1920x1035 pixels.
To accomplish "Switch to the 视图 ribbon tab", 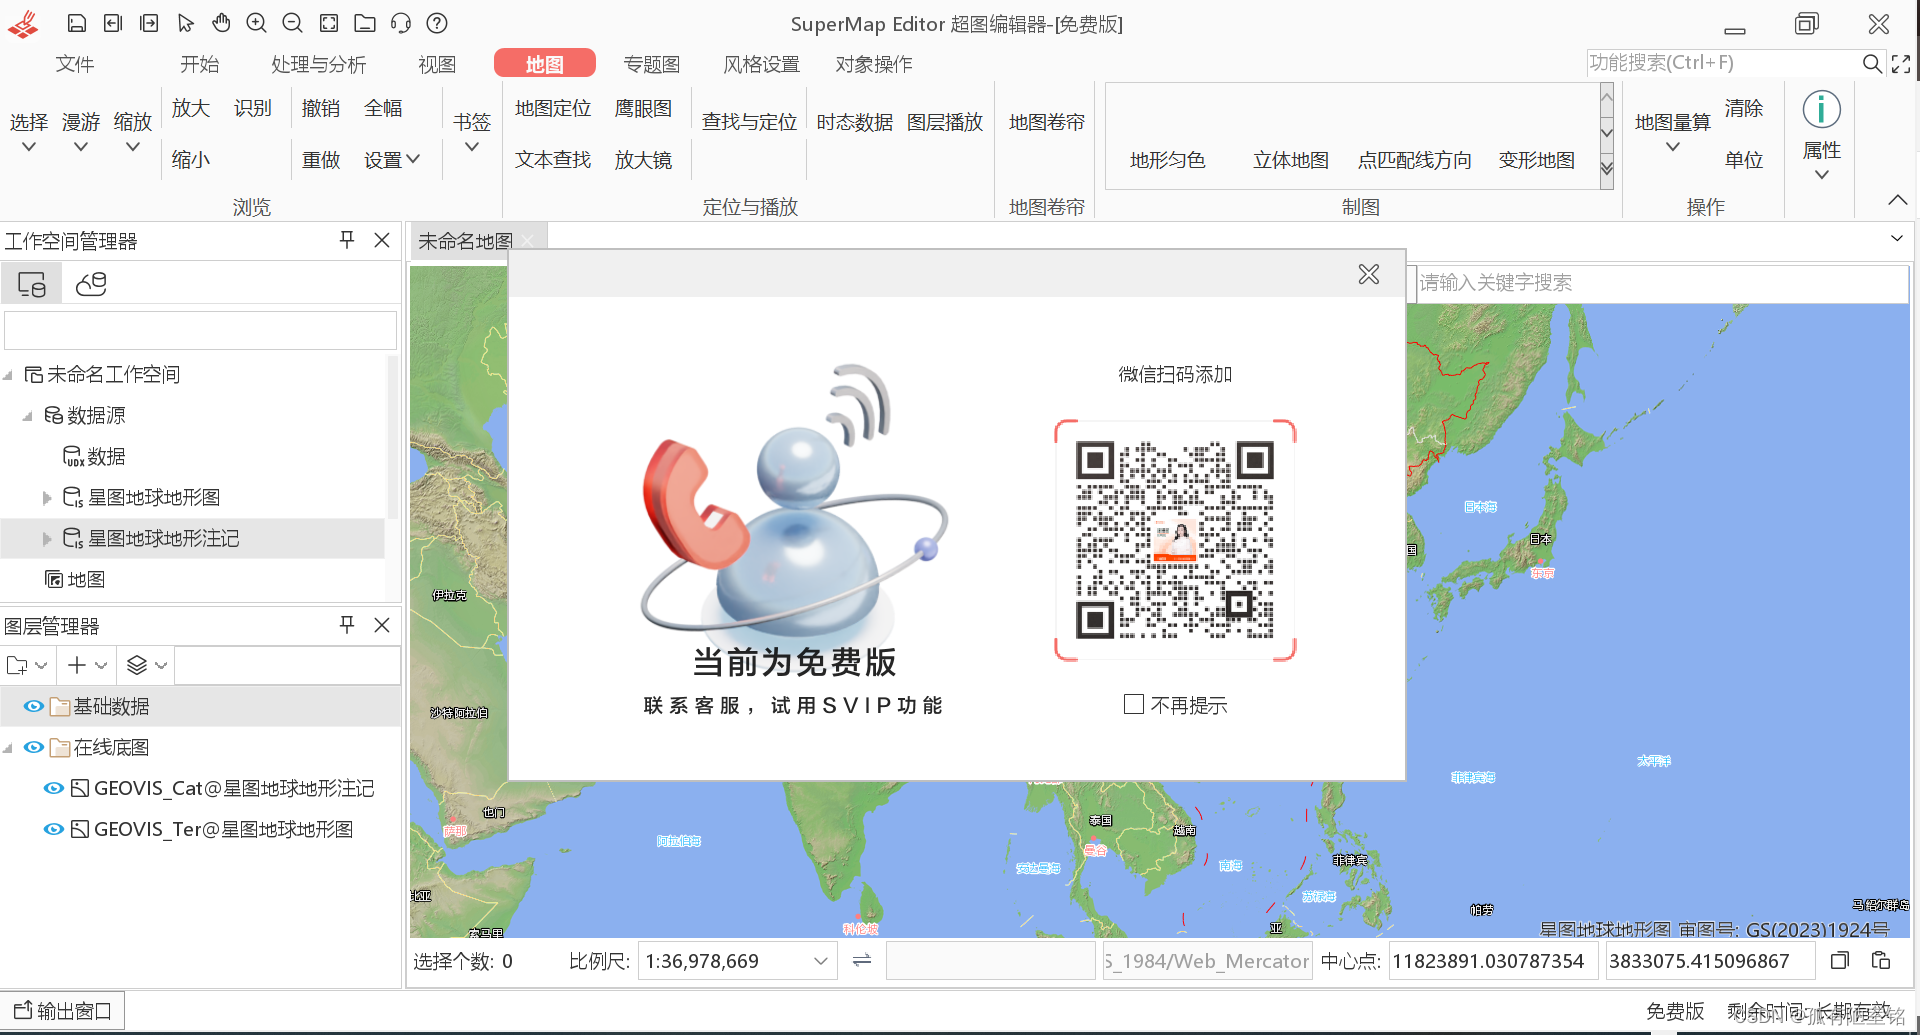I will [436, 64].
